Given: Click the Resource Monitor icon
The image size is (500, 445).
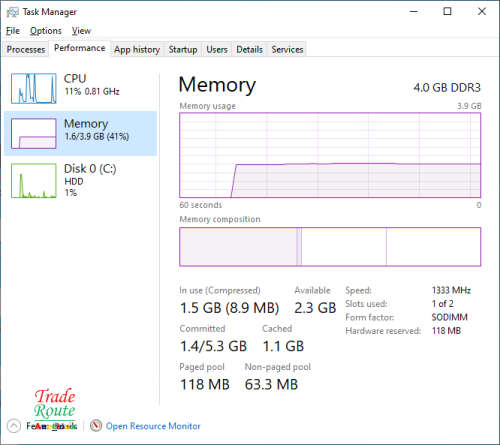Looking at the screenshot, I should click(96, 426).
